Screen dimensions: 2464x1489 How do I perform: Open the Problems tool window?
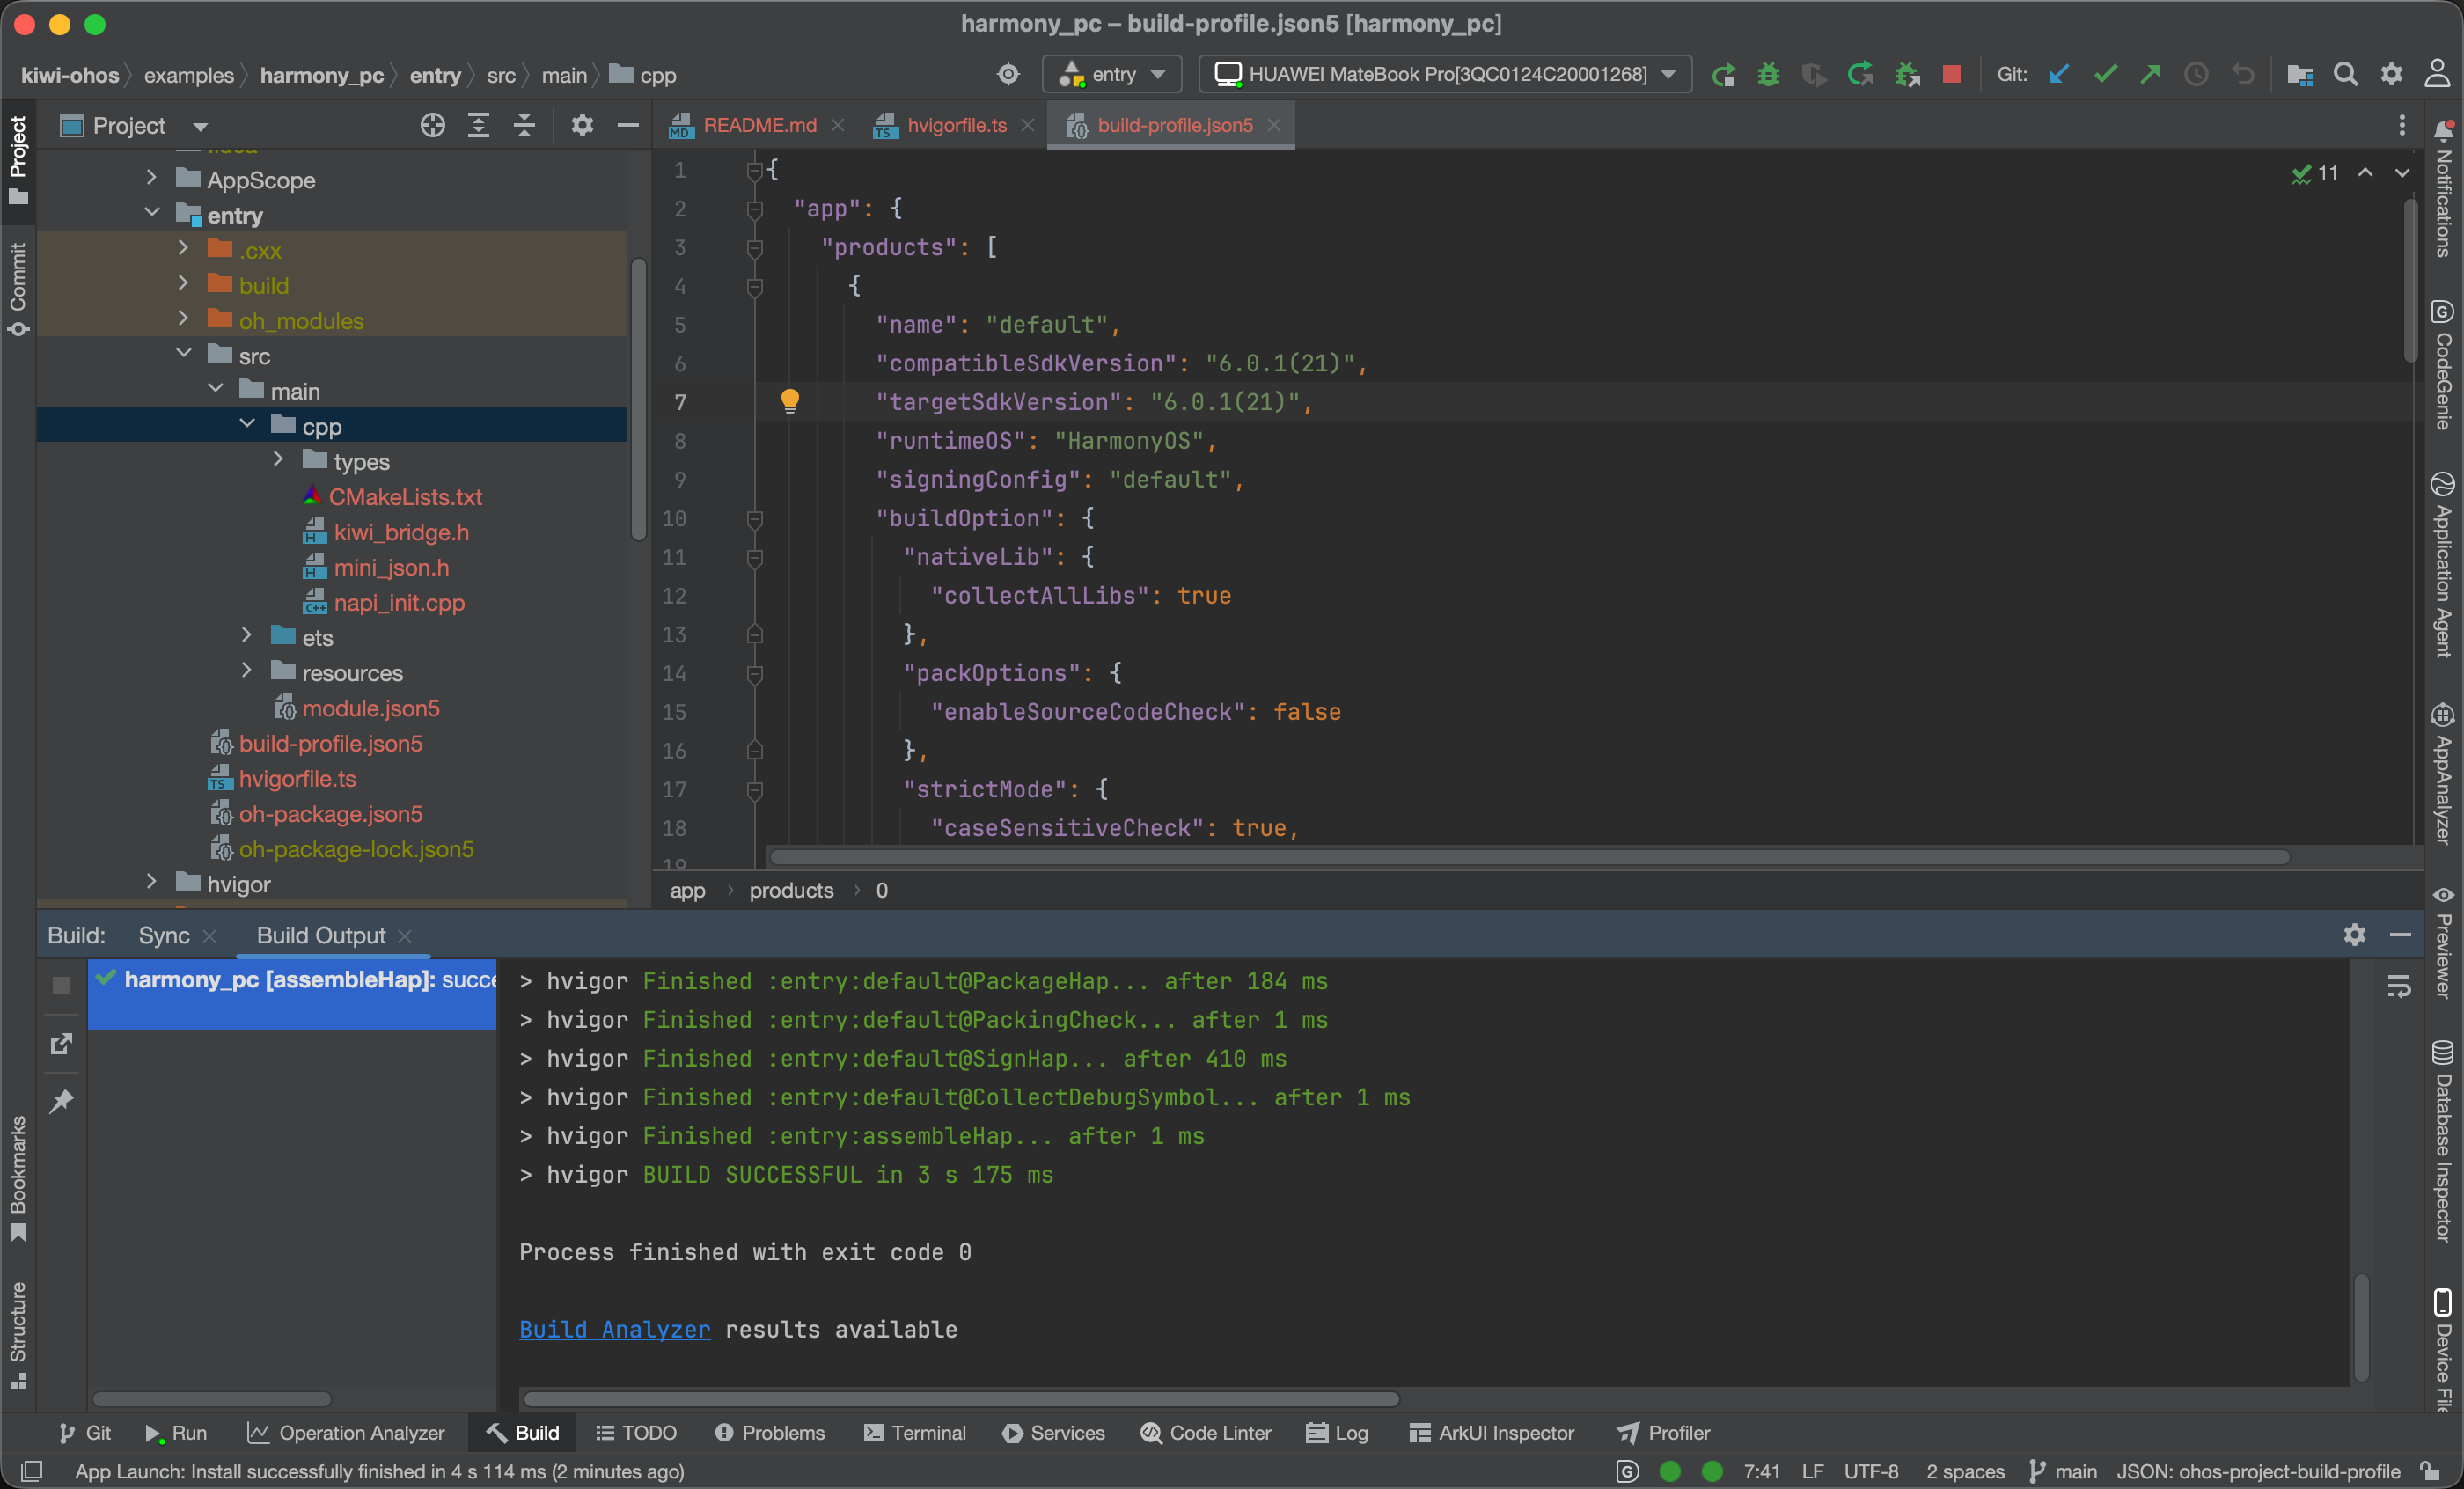coord(770,1433)
